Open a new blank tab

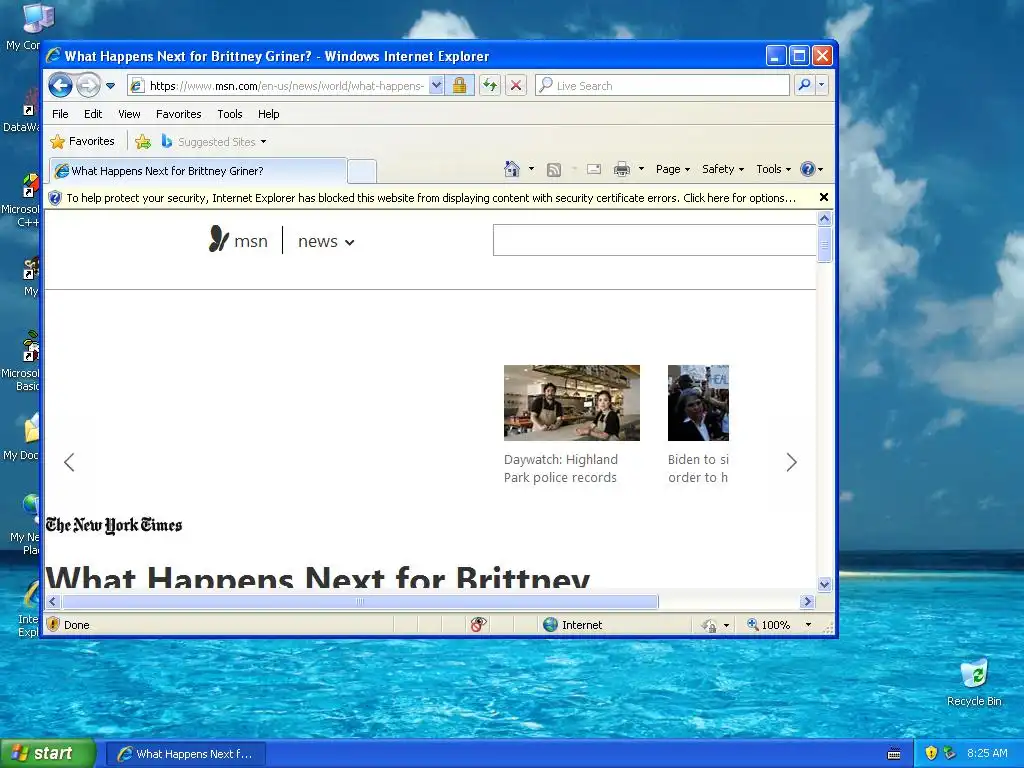pyautogui.click(x=362, y=171)
